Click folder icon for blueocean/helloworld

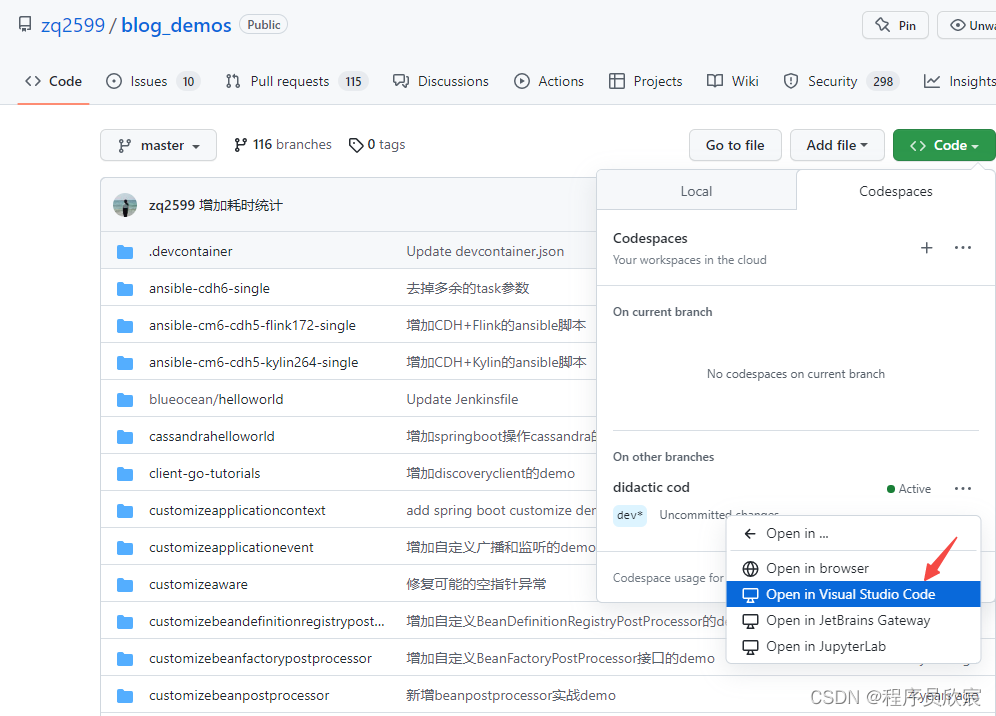click(125, 400)
